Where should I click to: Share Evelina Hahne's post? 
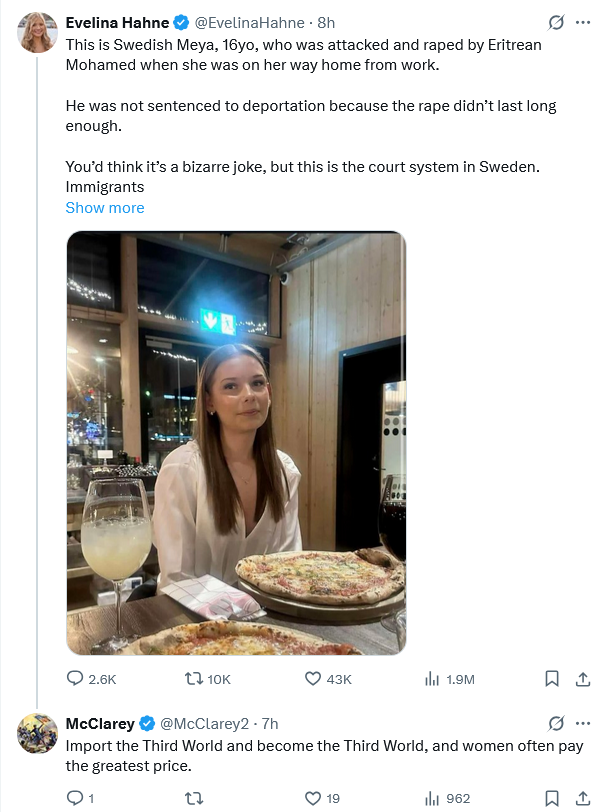coord(583,679)
